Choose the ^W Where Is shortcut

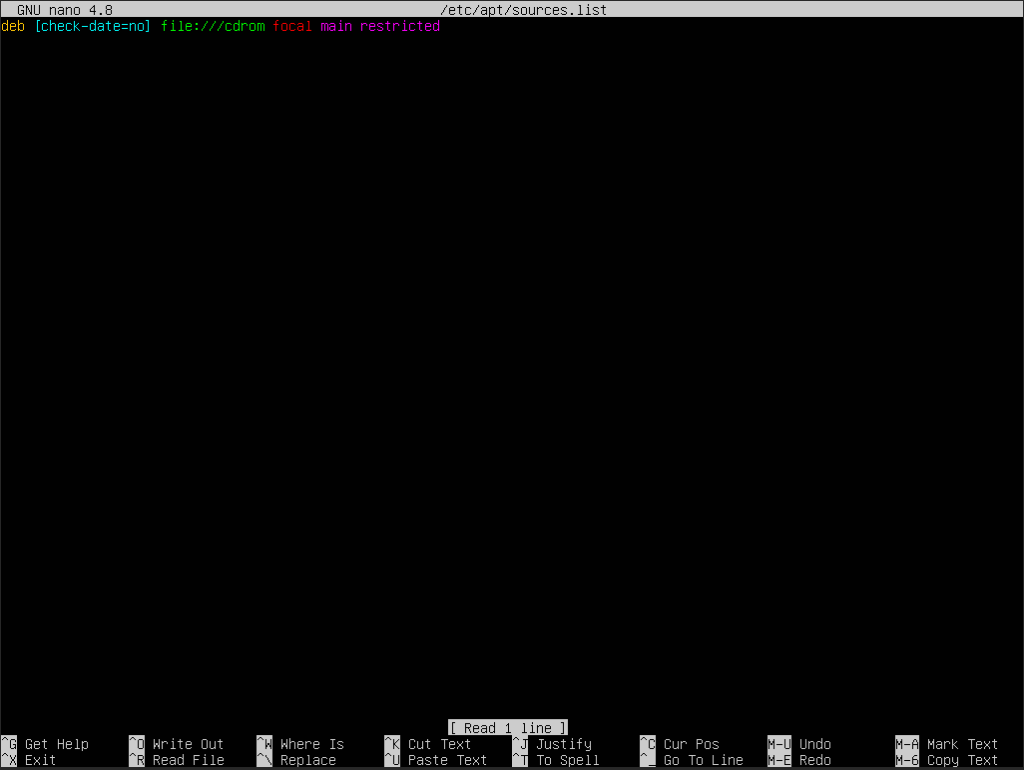click(x=300, y=744)
